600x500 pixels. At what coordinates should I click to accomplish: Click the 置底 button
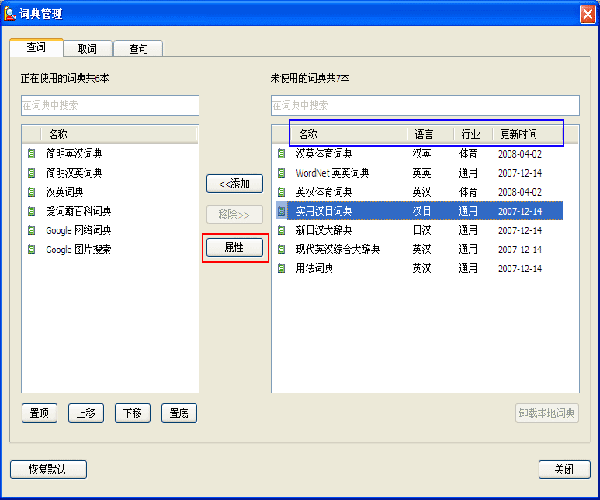tap(179, 413)
